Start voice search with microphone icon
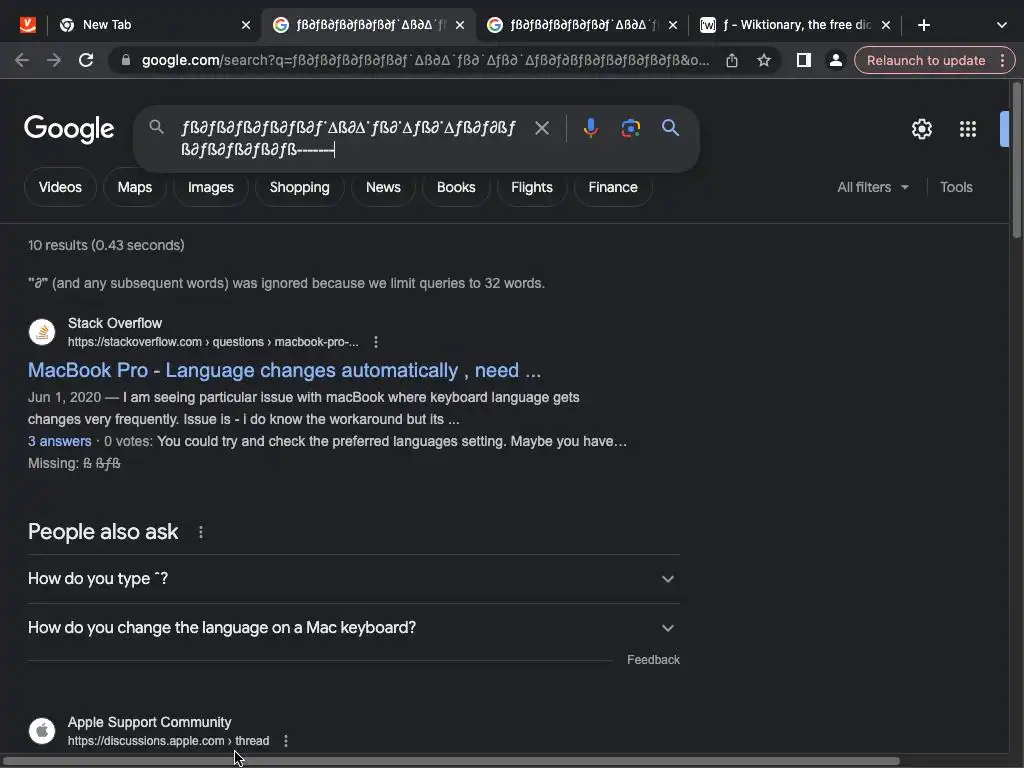 click(590, 128)
